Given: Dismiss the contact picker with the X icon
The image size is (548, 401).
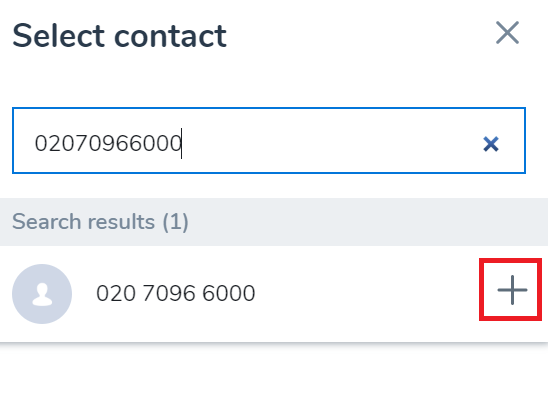Looking at the screenshot, I should 507,33.
